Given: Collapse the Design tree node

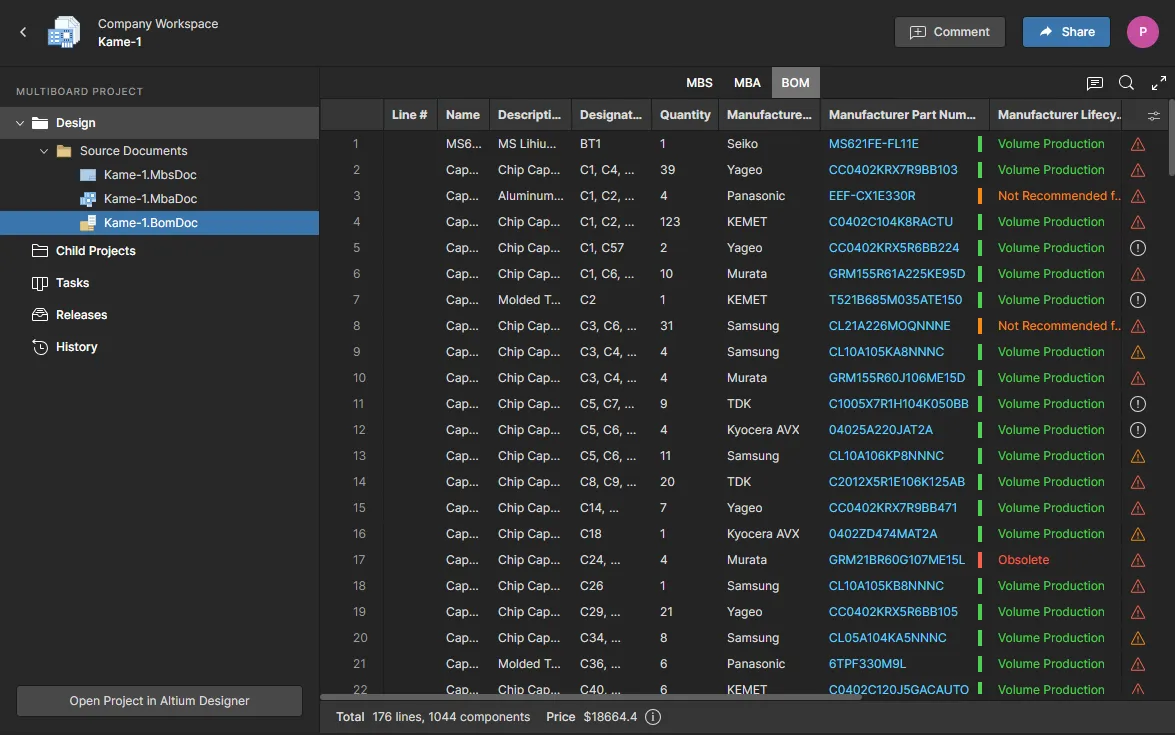Looking at the screenshot, I should click(x=20, y=123).
